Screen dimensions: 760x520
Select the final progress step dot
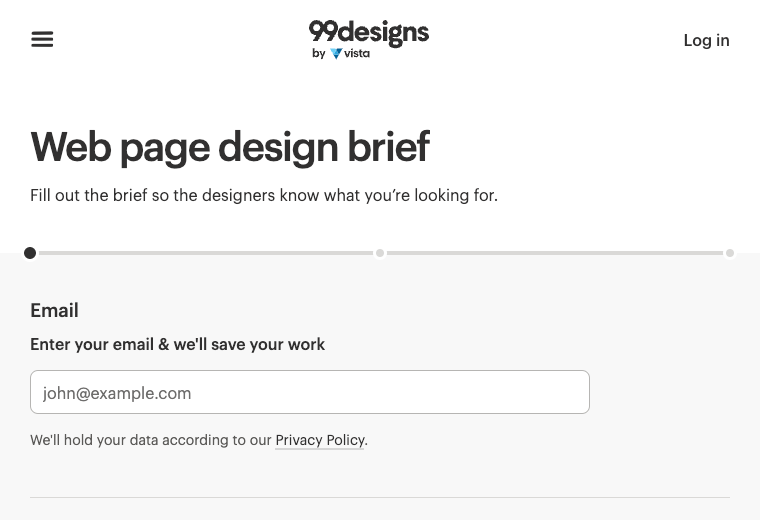point(730,253)
